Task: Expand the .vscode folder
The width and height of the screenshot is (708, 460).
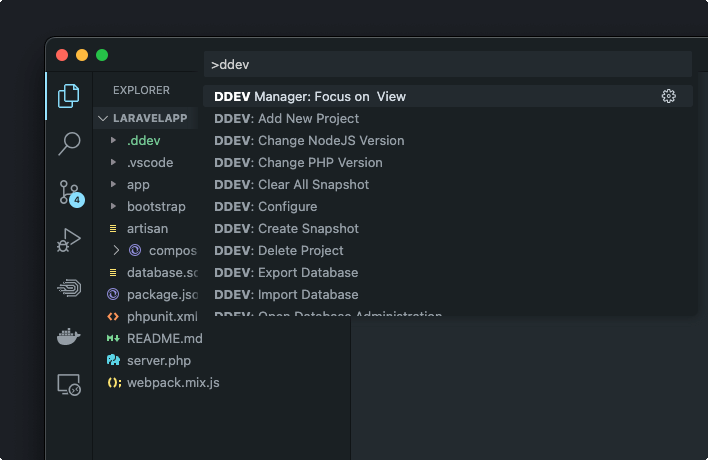Action: coord(113,162)
